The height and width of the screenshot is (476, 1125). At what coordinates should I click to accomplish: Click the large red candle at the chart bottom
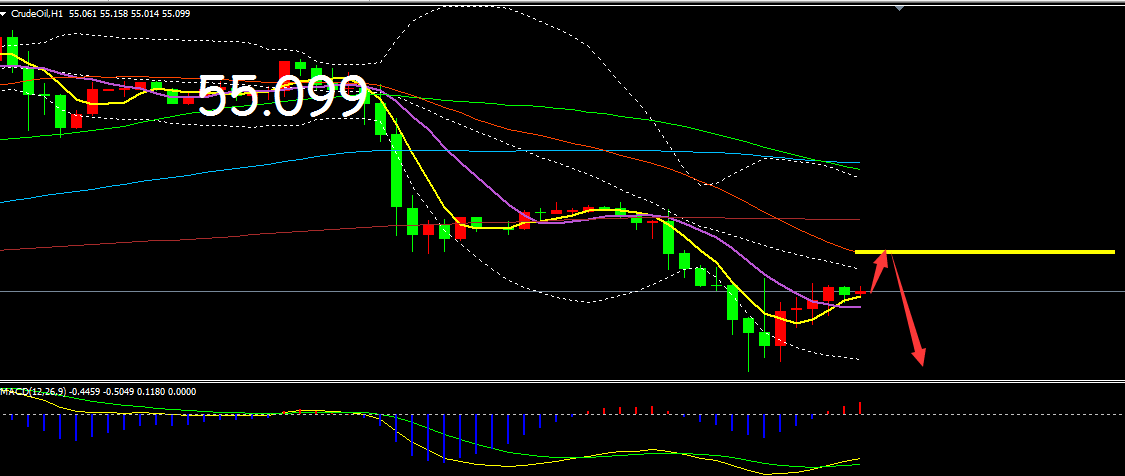coord(780,328)
